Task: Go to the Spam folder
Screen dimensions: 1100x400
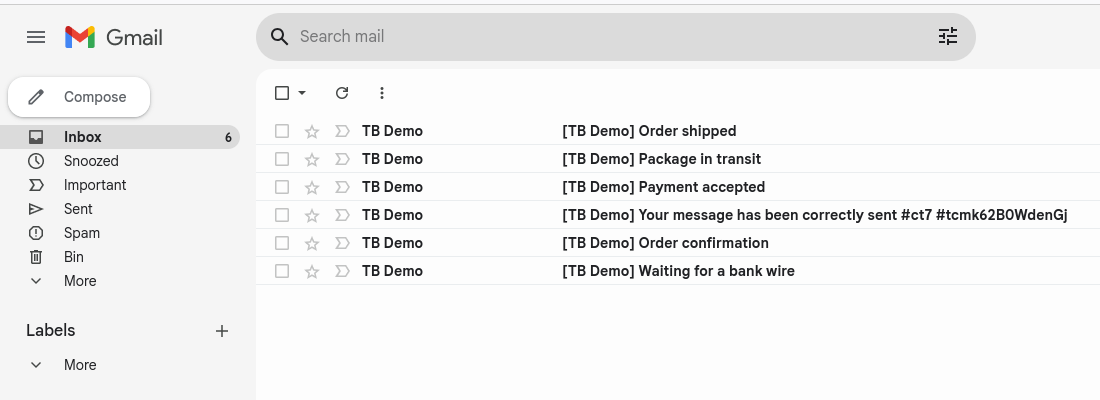Action: tap(81, 233)
